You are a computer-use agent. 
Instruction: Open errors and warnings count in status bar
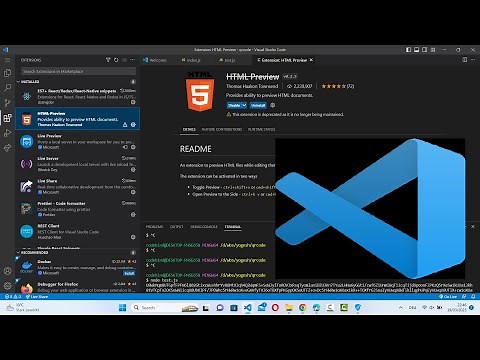[x=13, y=296]
